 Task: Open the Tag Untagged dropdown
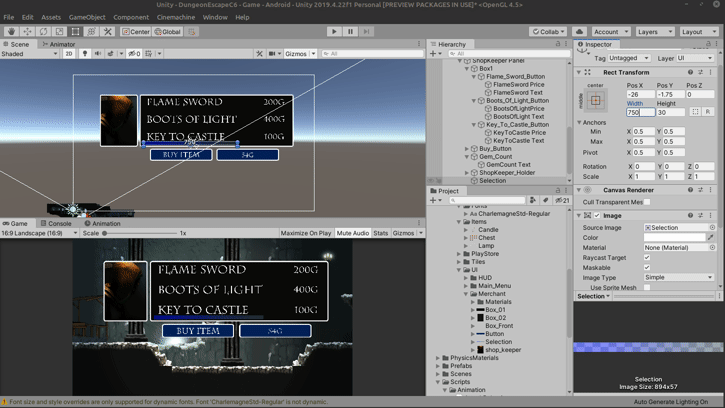[629, 58]
